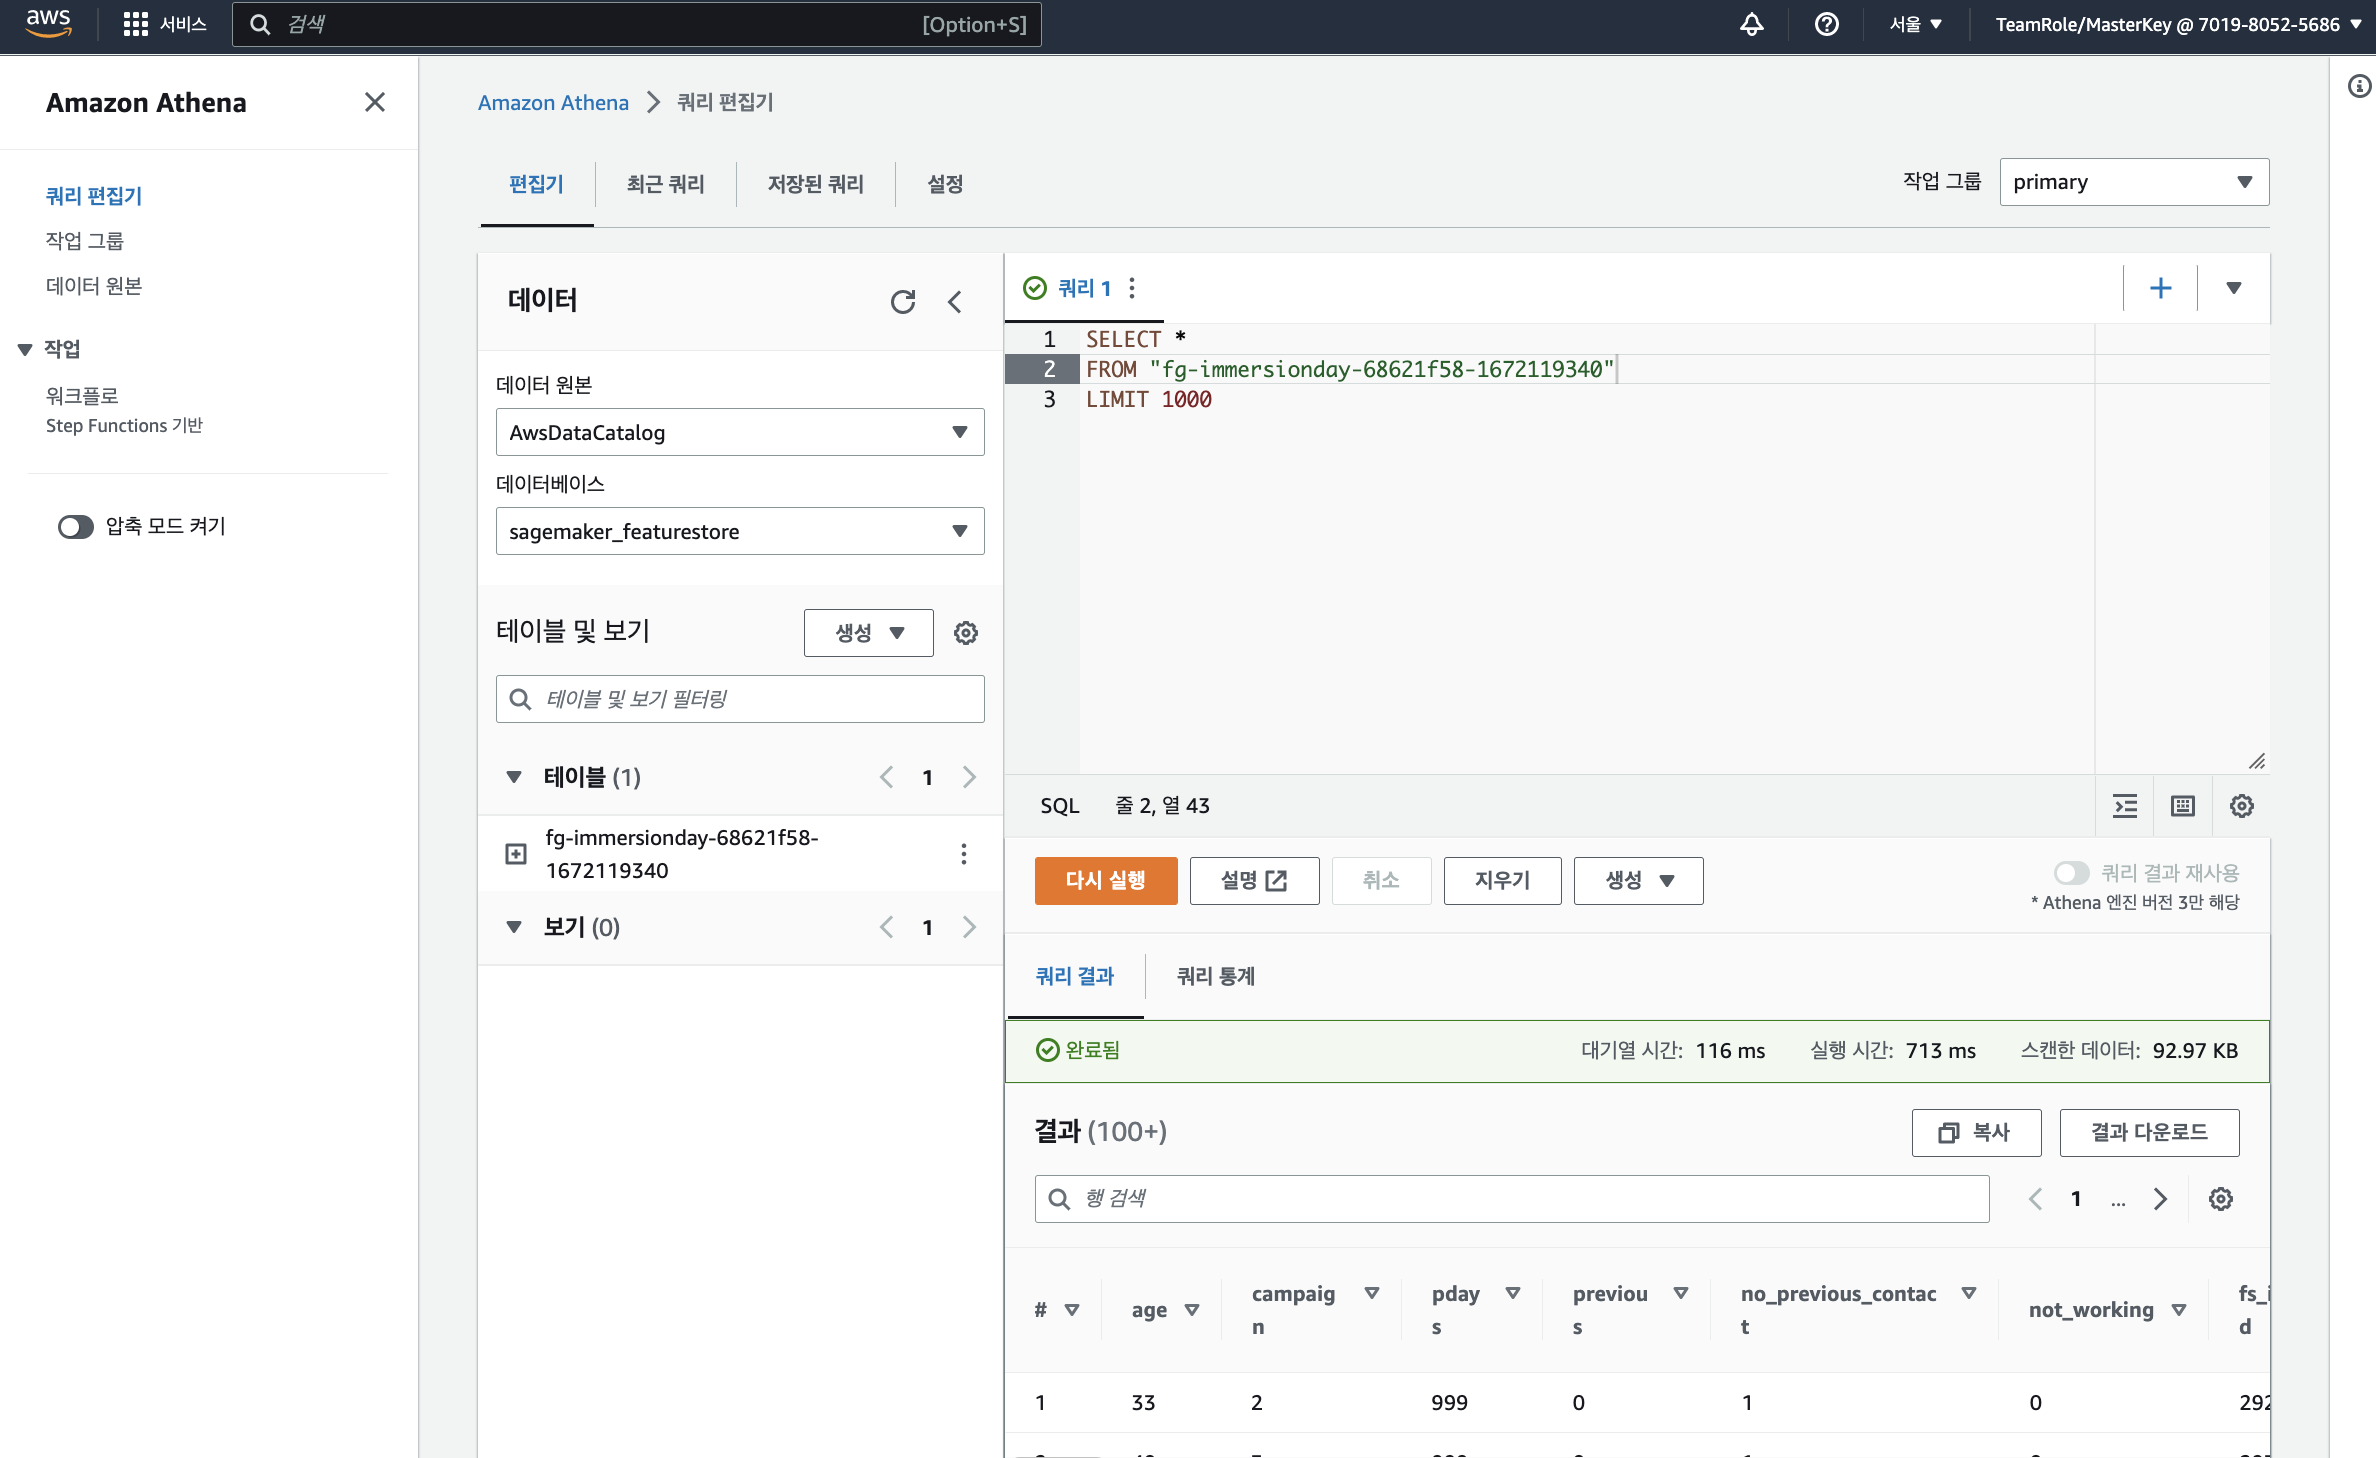Open the 작업 그룹 primary dropdown
This screenshot has width=2376, height=1458.
coord(2133,182)
